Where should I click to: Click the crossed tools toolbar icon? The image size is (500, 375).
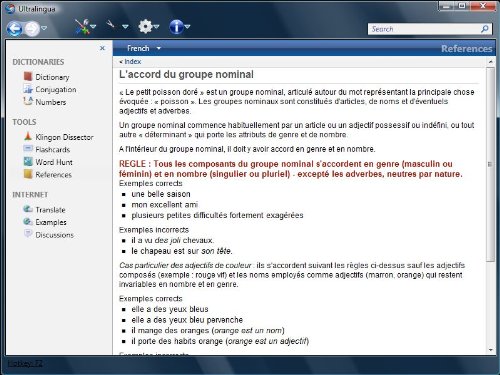[x=82, y=27]
